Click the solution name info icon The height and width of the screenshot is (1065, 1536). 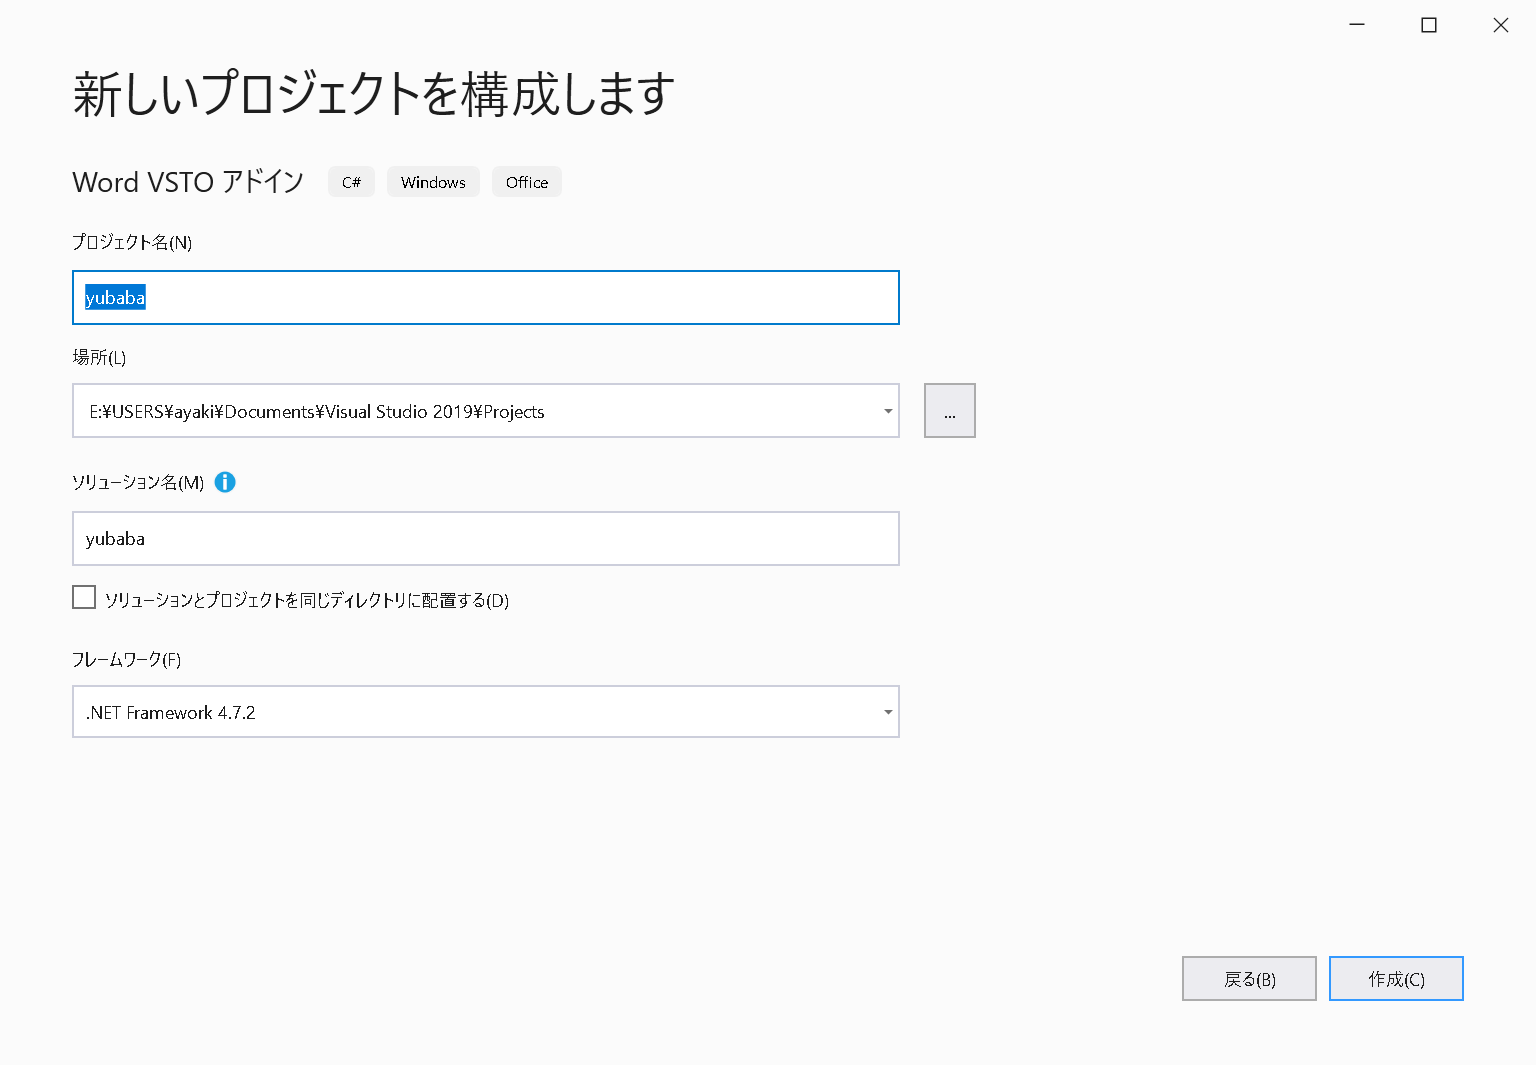point(225,482)
